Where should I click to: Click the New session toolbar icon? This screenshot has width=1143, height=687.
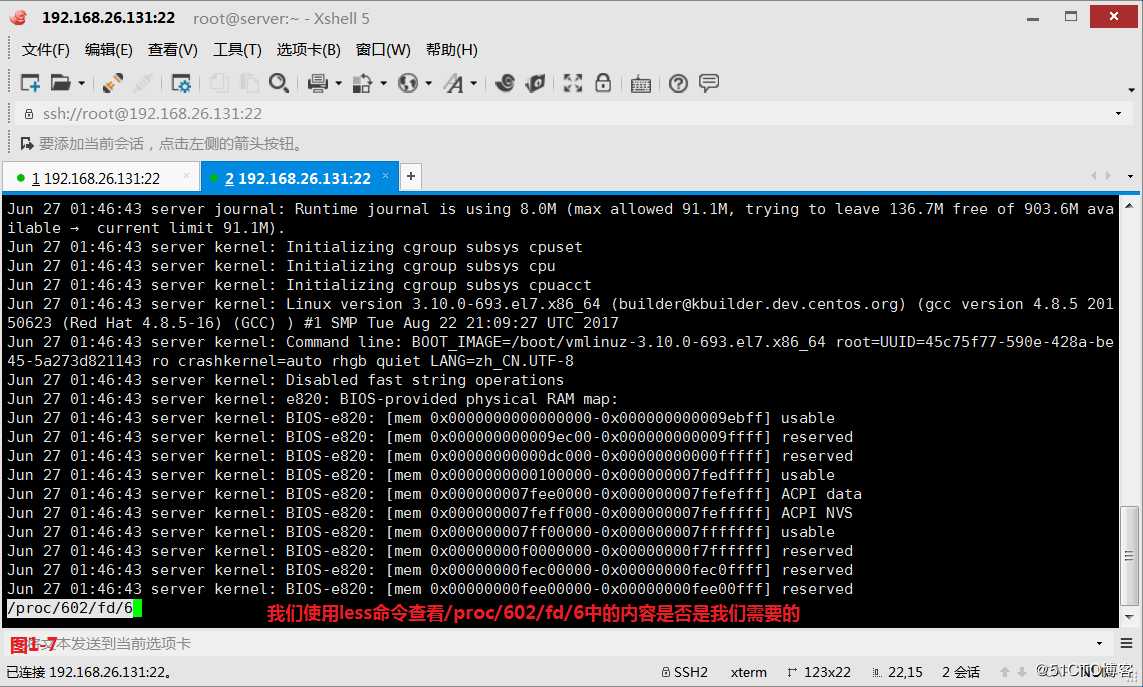[30, 83]
